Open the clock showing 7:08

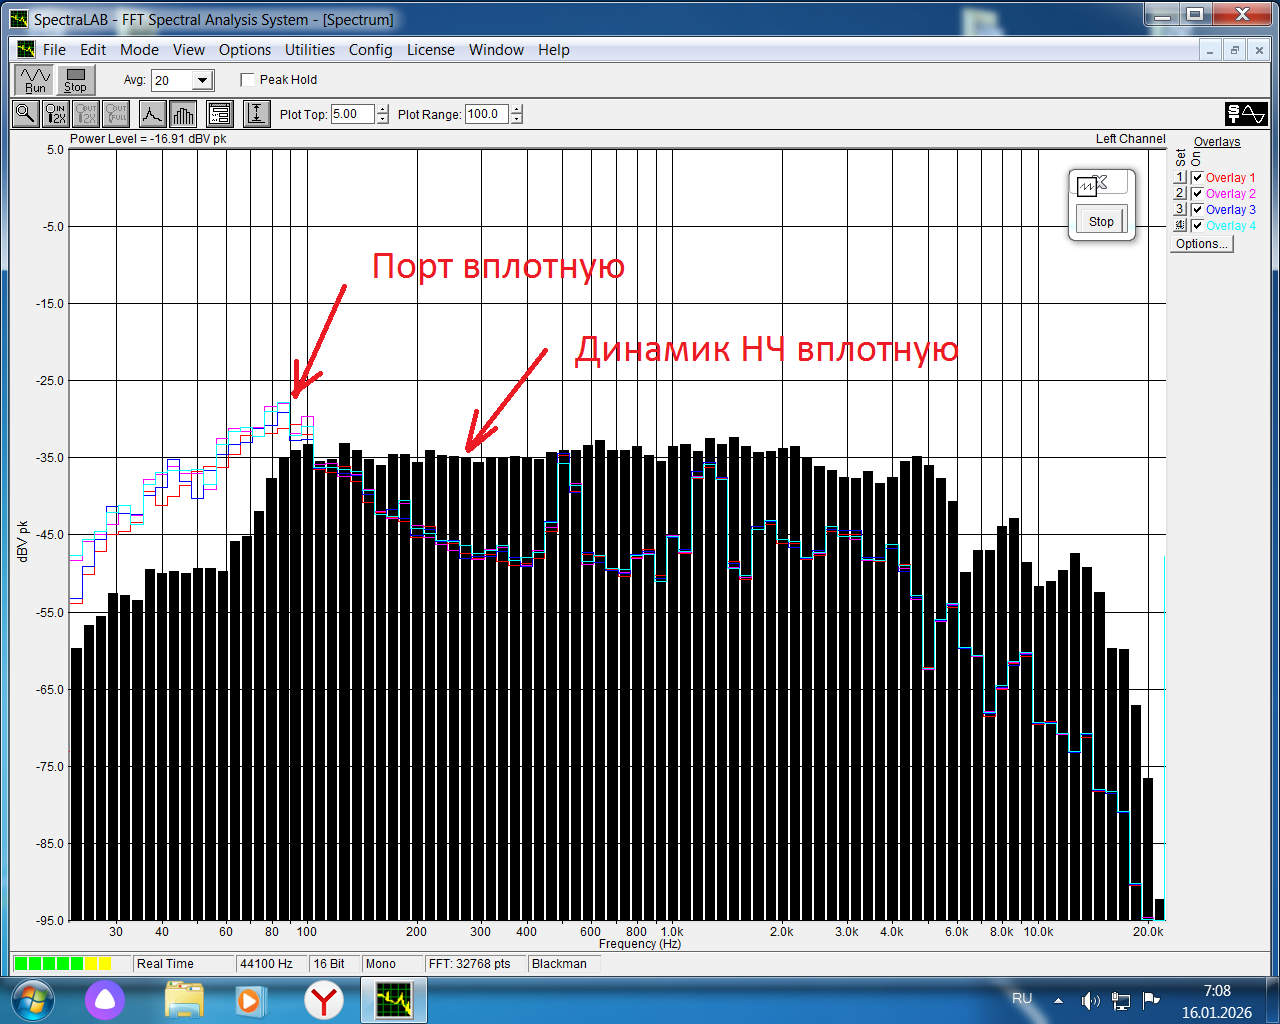(x=1217, y=1001)
